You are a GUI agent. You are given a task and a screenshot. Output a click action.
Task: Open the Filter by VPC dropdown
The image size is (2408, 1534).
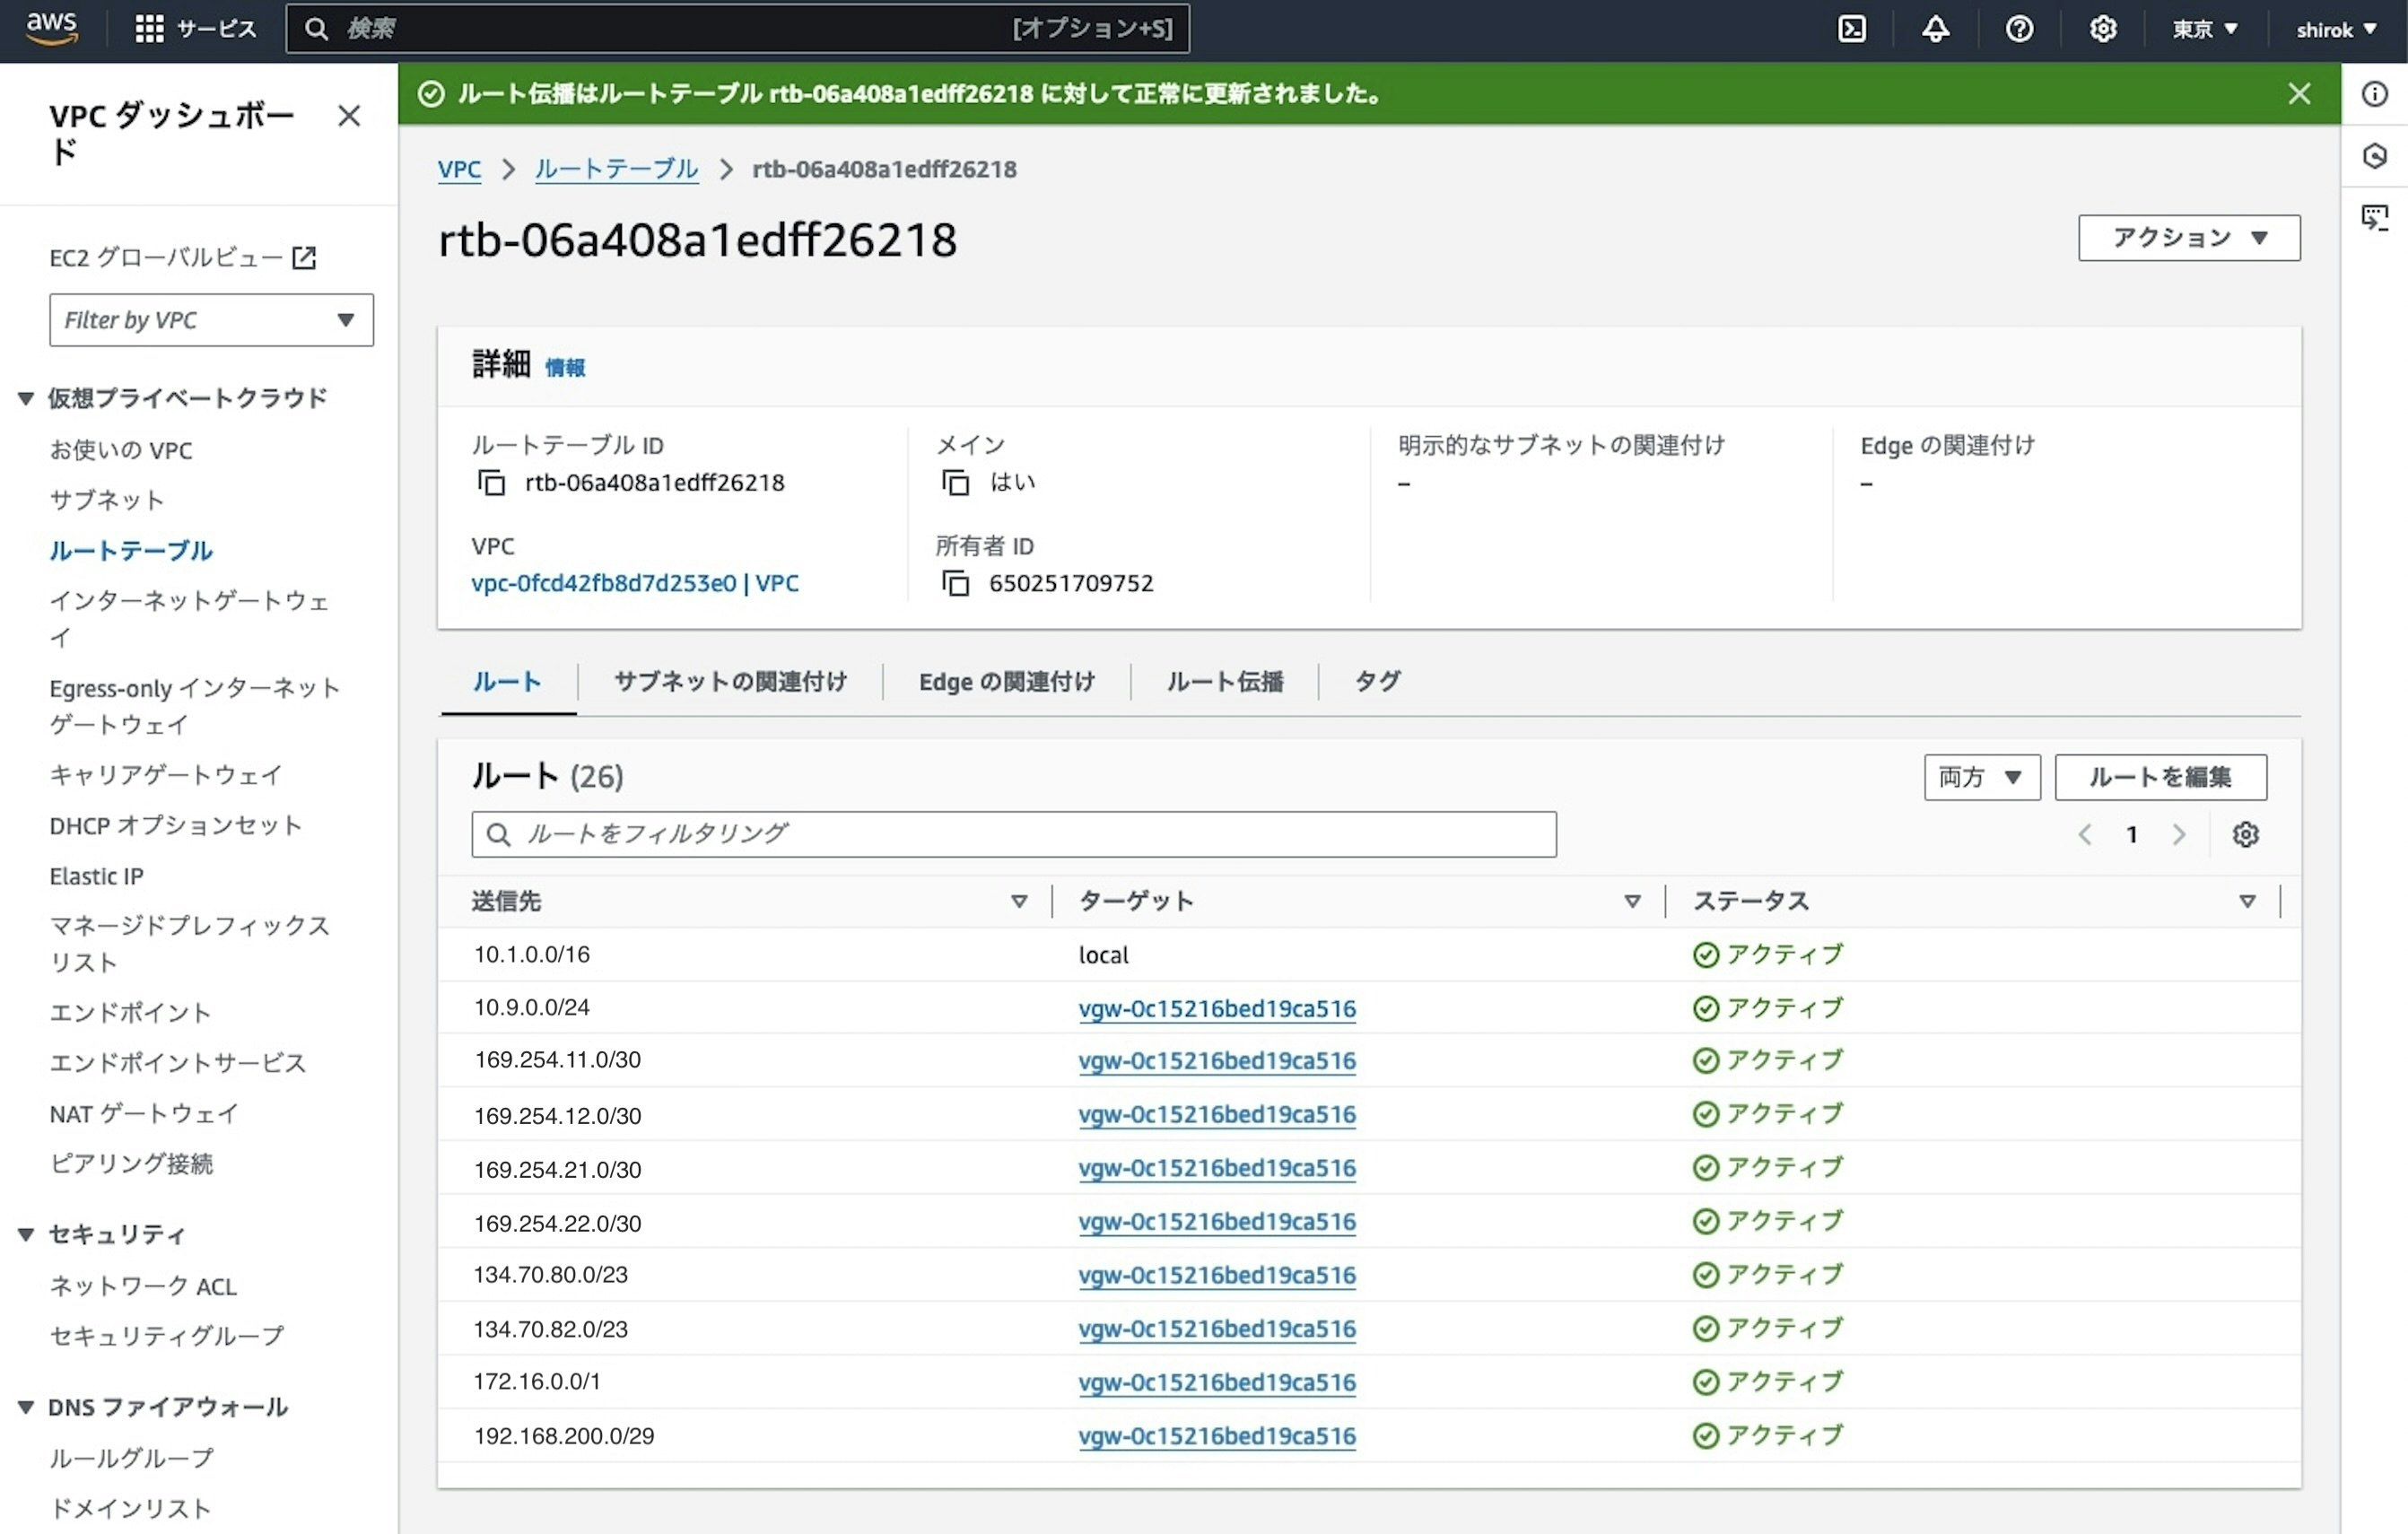[x=211, y=320]
